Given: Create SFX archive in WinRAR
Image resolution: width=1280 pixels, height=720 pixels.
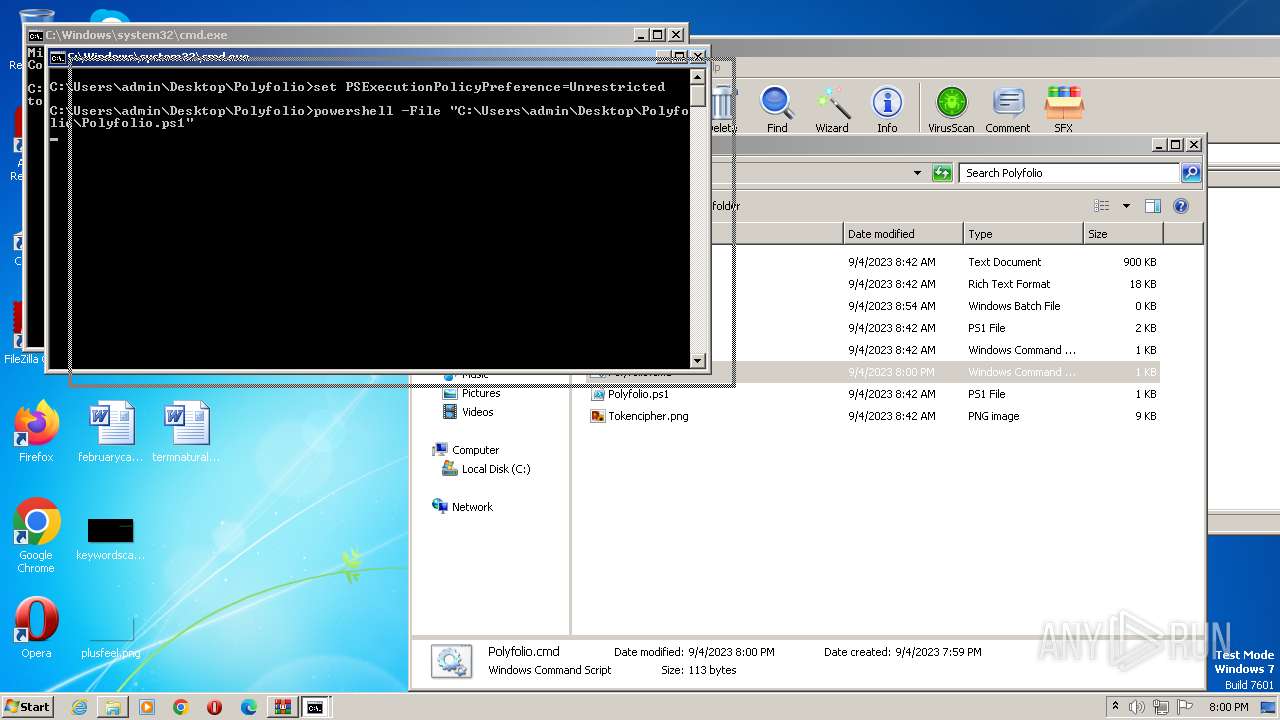Looking at the screenshot, I should (1063, 109).
